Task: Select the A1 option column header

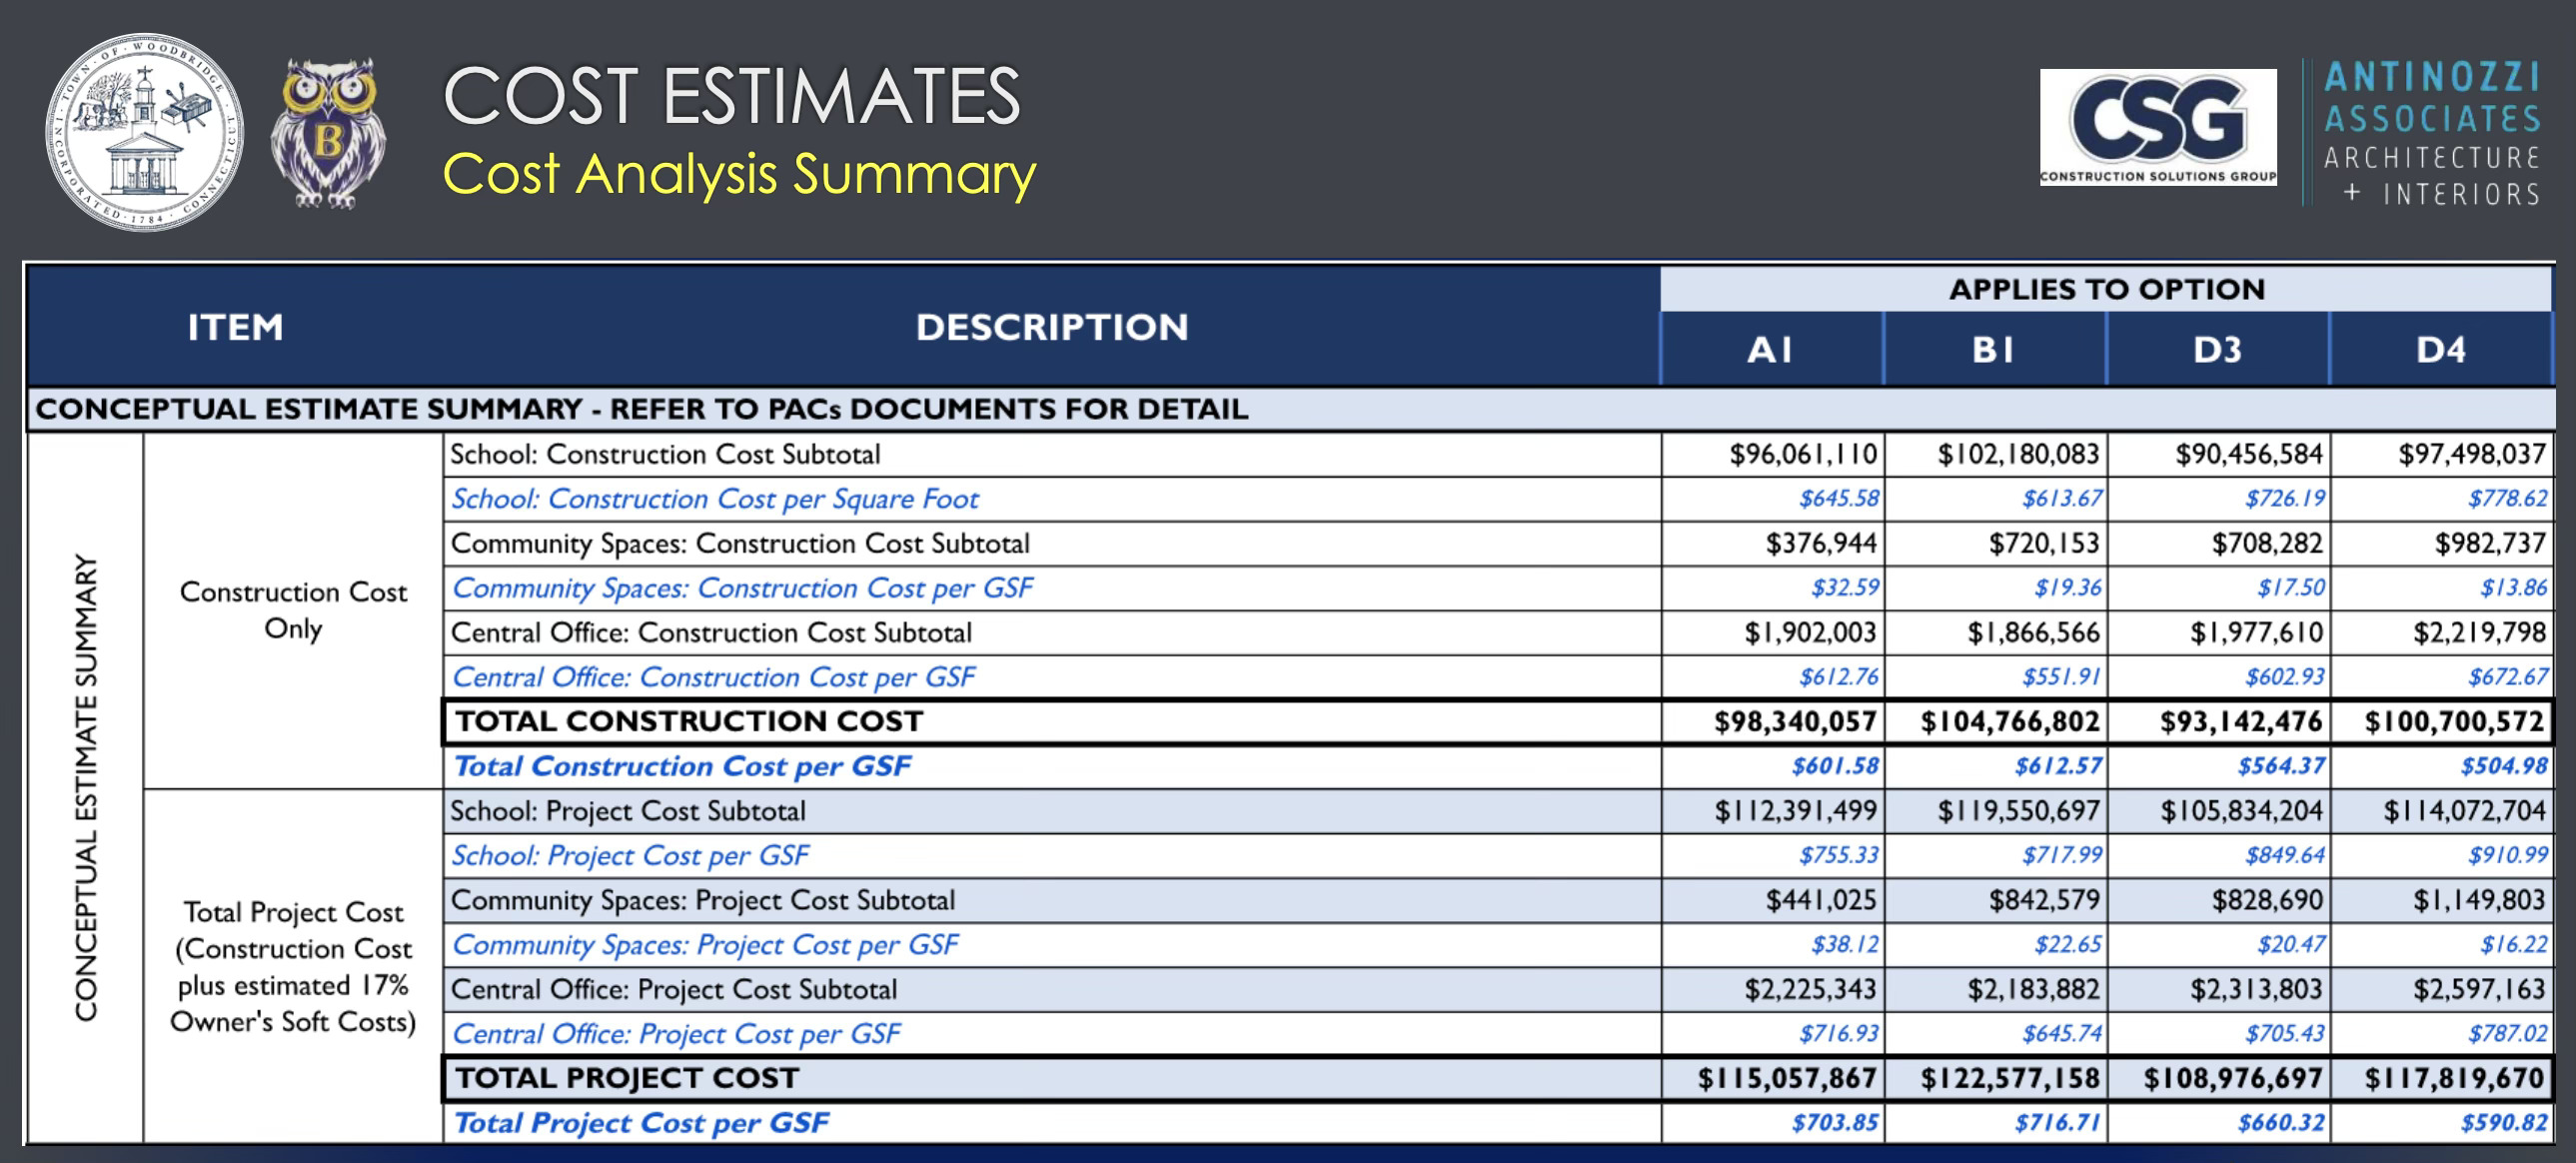Action: (1770, 350)
